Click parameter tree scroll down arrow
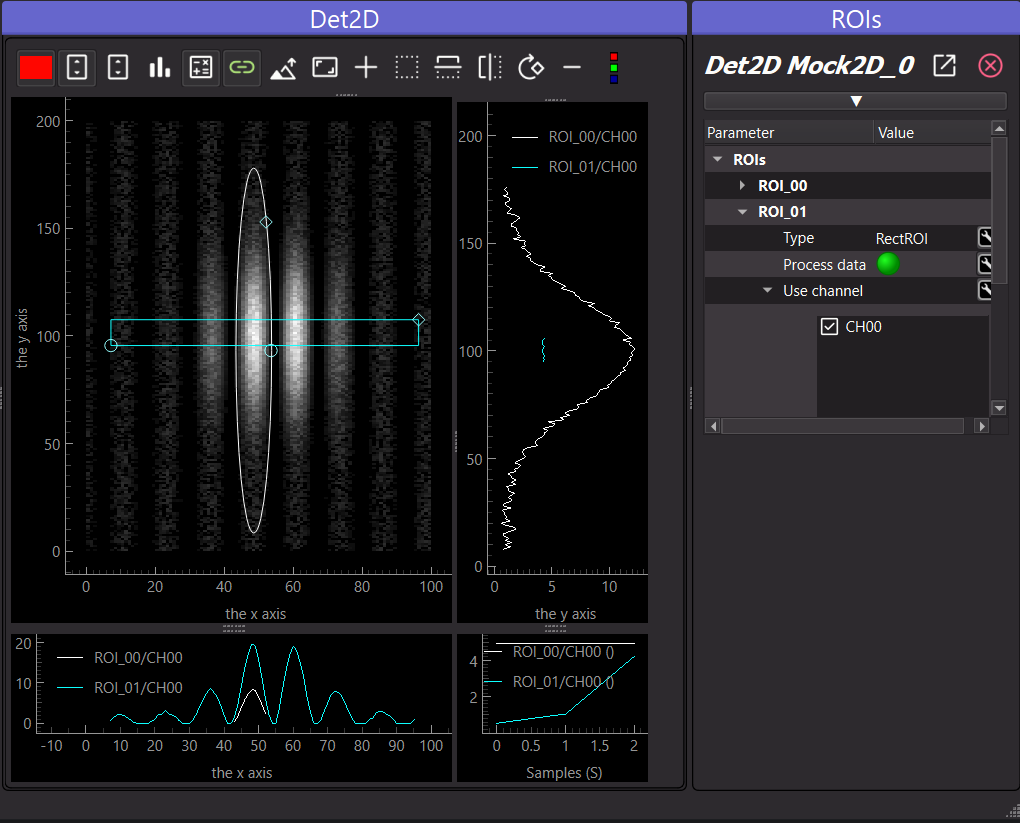 (x=999, y=408)
